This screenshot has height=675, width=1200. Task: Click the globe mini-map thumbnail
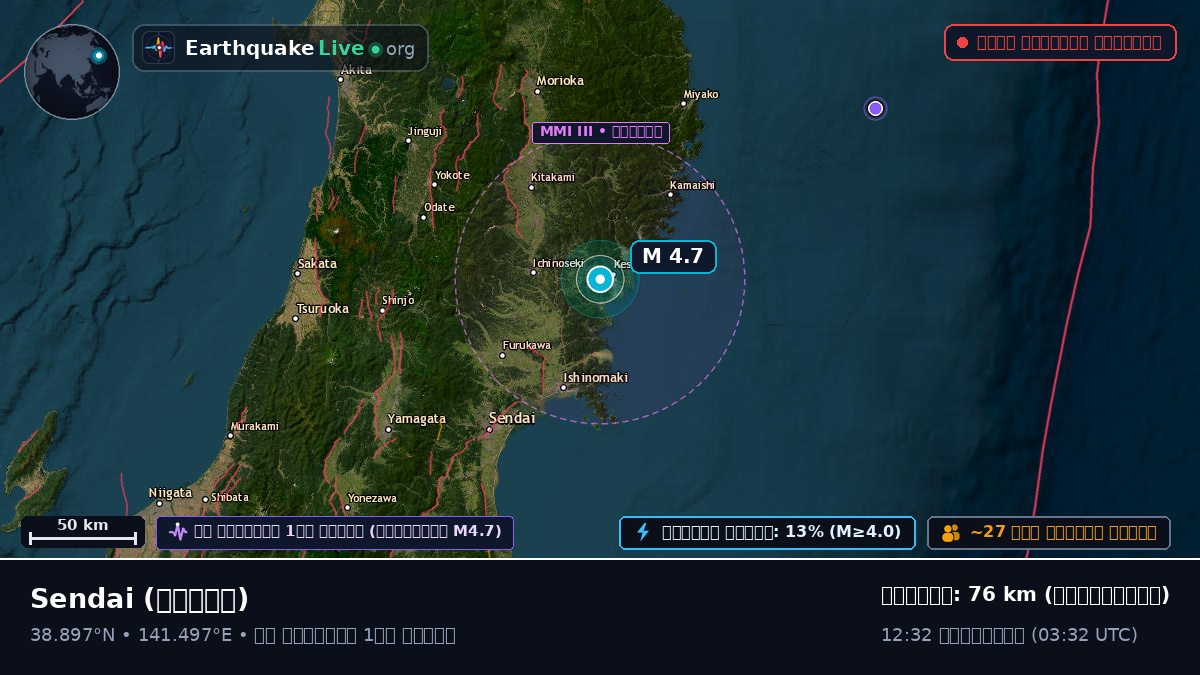click(72, 72)
